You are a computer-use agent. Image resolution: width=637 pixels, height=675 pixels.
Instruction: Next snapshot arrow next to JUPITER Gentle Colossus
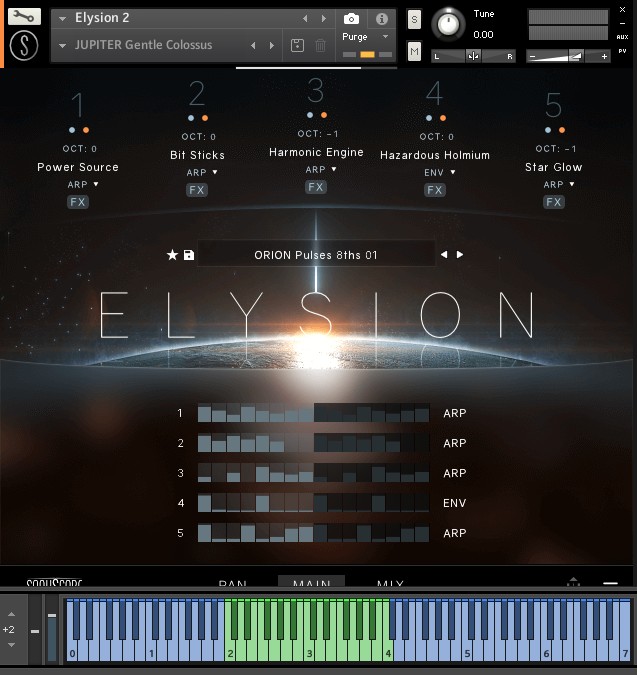(272, 45)
